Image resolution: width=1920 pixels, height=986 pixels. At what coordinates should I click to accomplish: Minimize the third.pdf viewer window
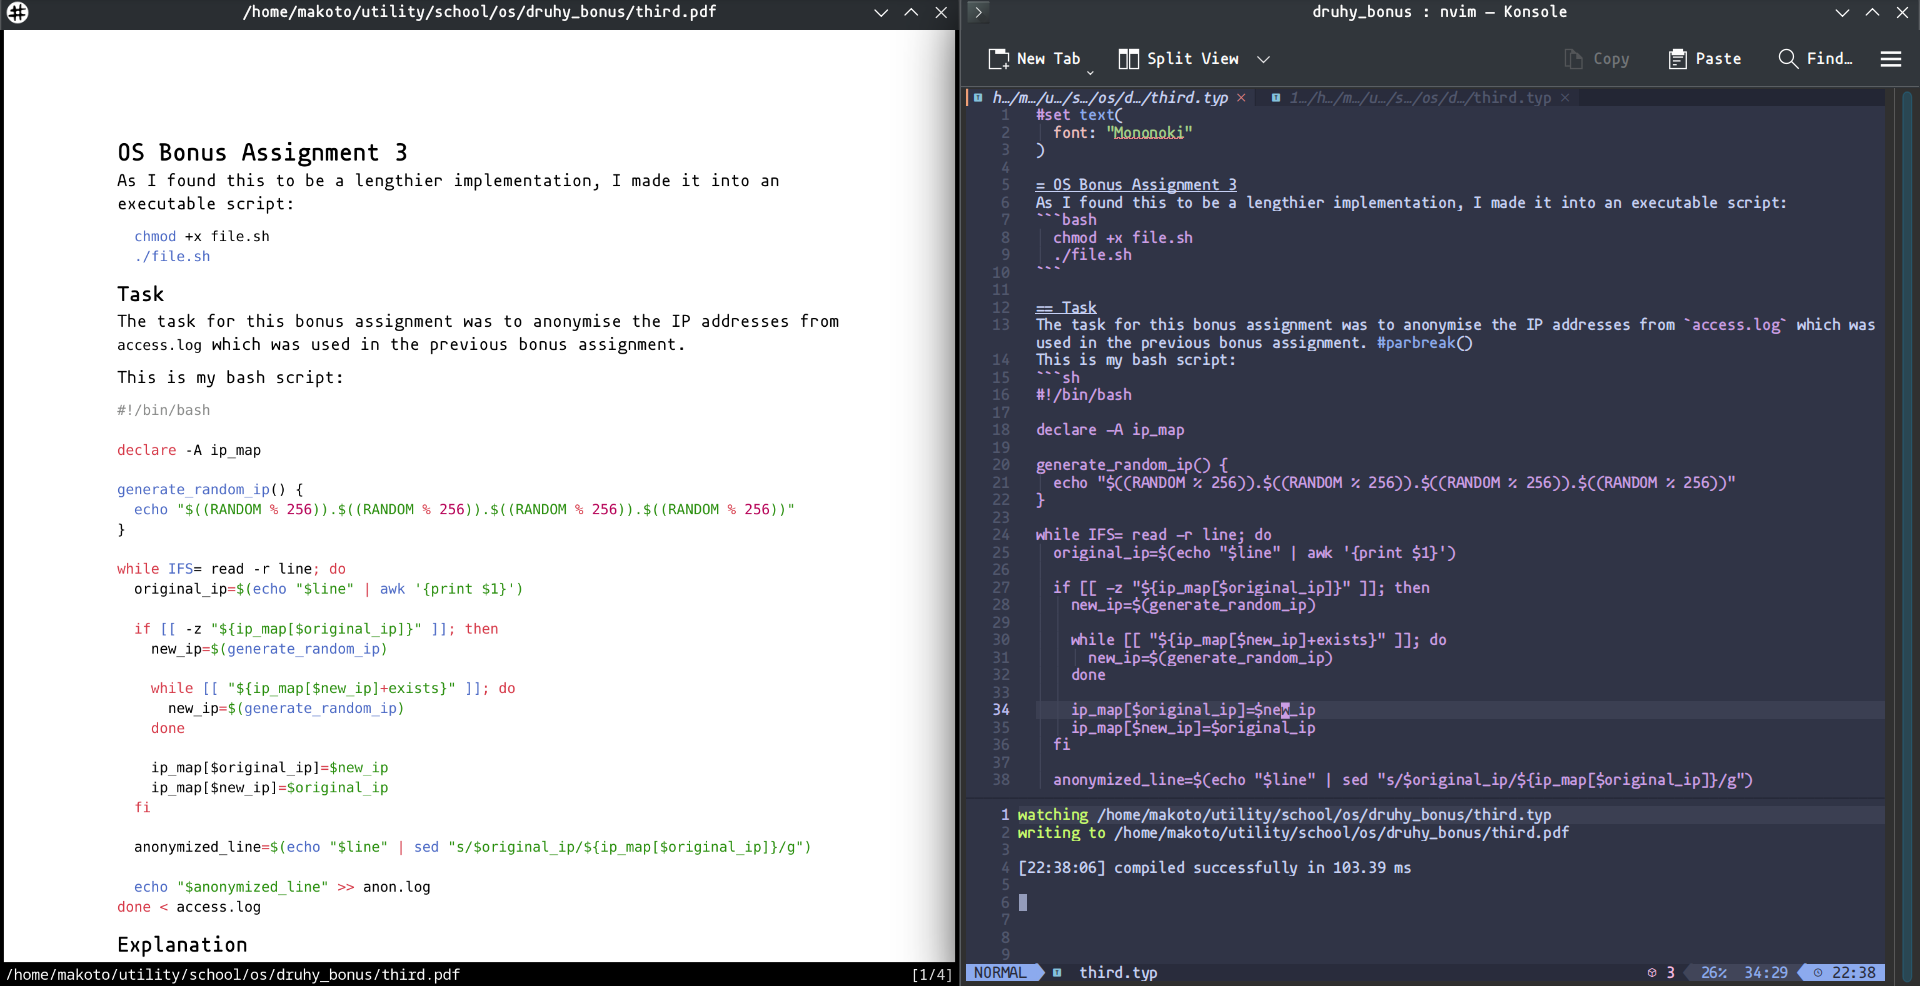(881, 12)
